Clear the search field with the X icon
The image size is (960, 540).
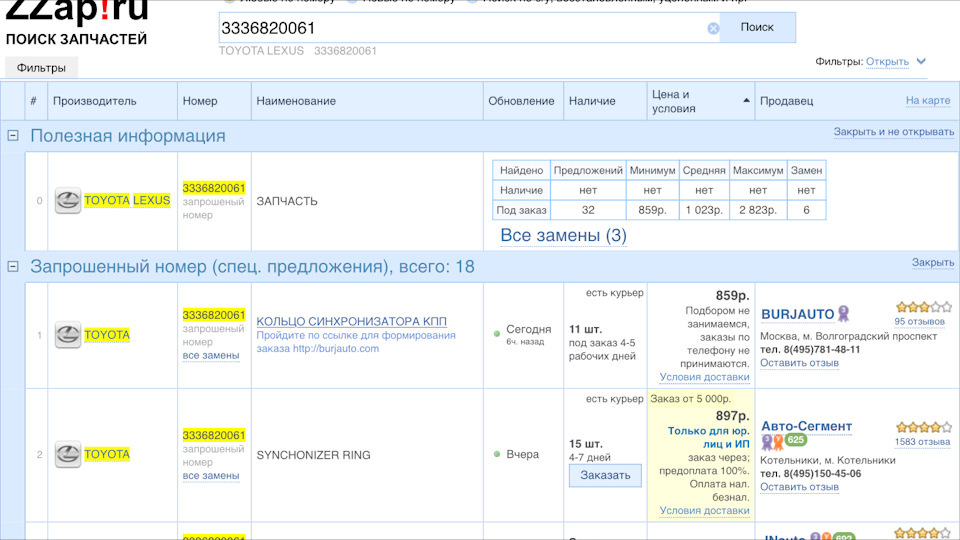point(713,28)
